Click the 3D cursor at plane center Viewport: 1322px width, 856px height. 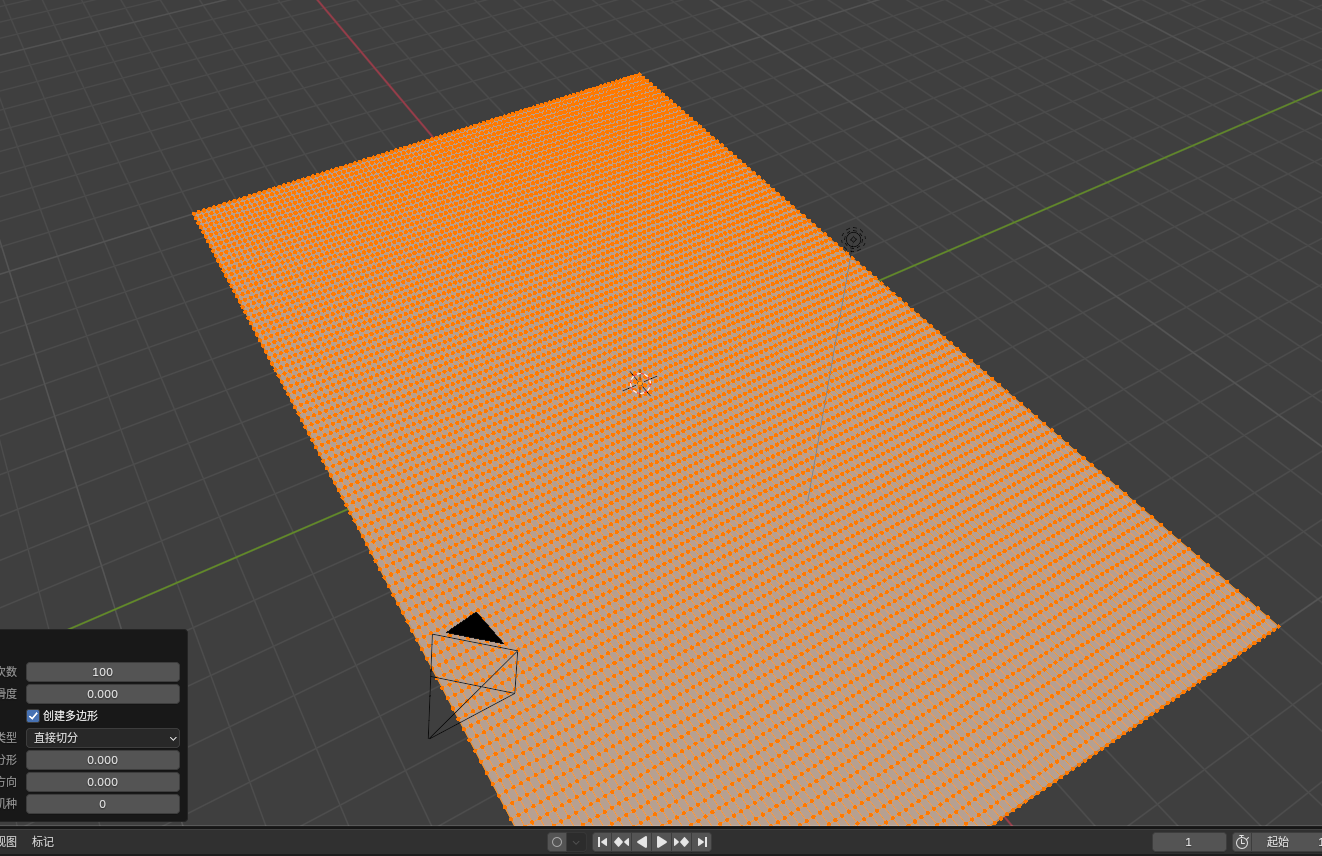(x=640, y=383)
